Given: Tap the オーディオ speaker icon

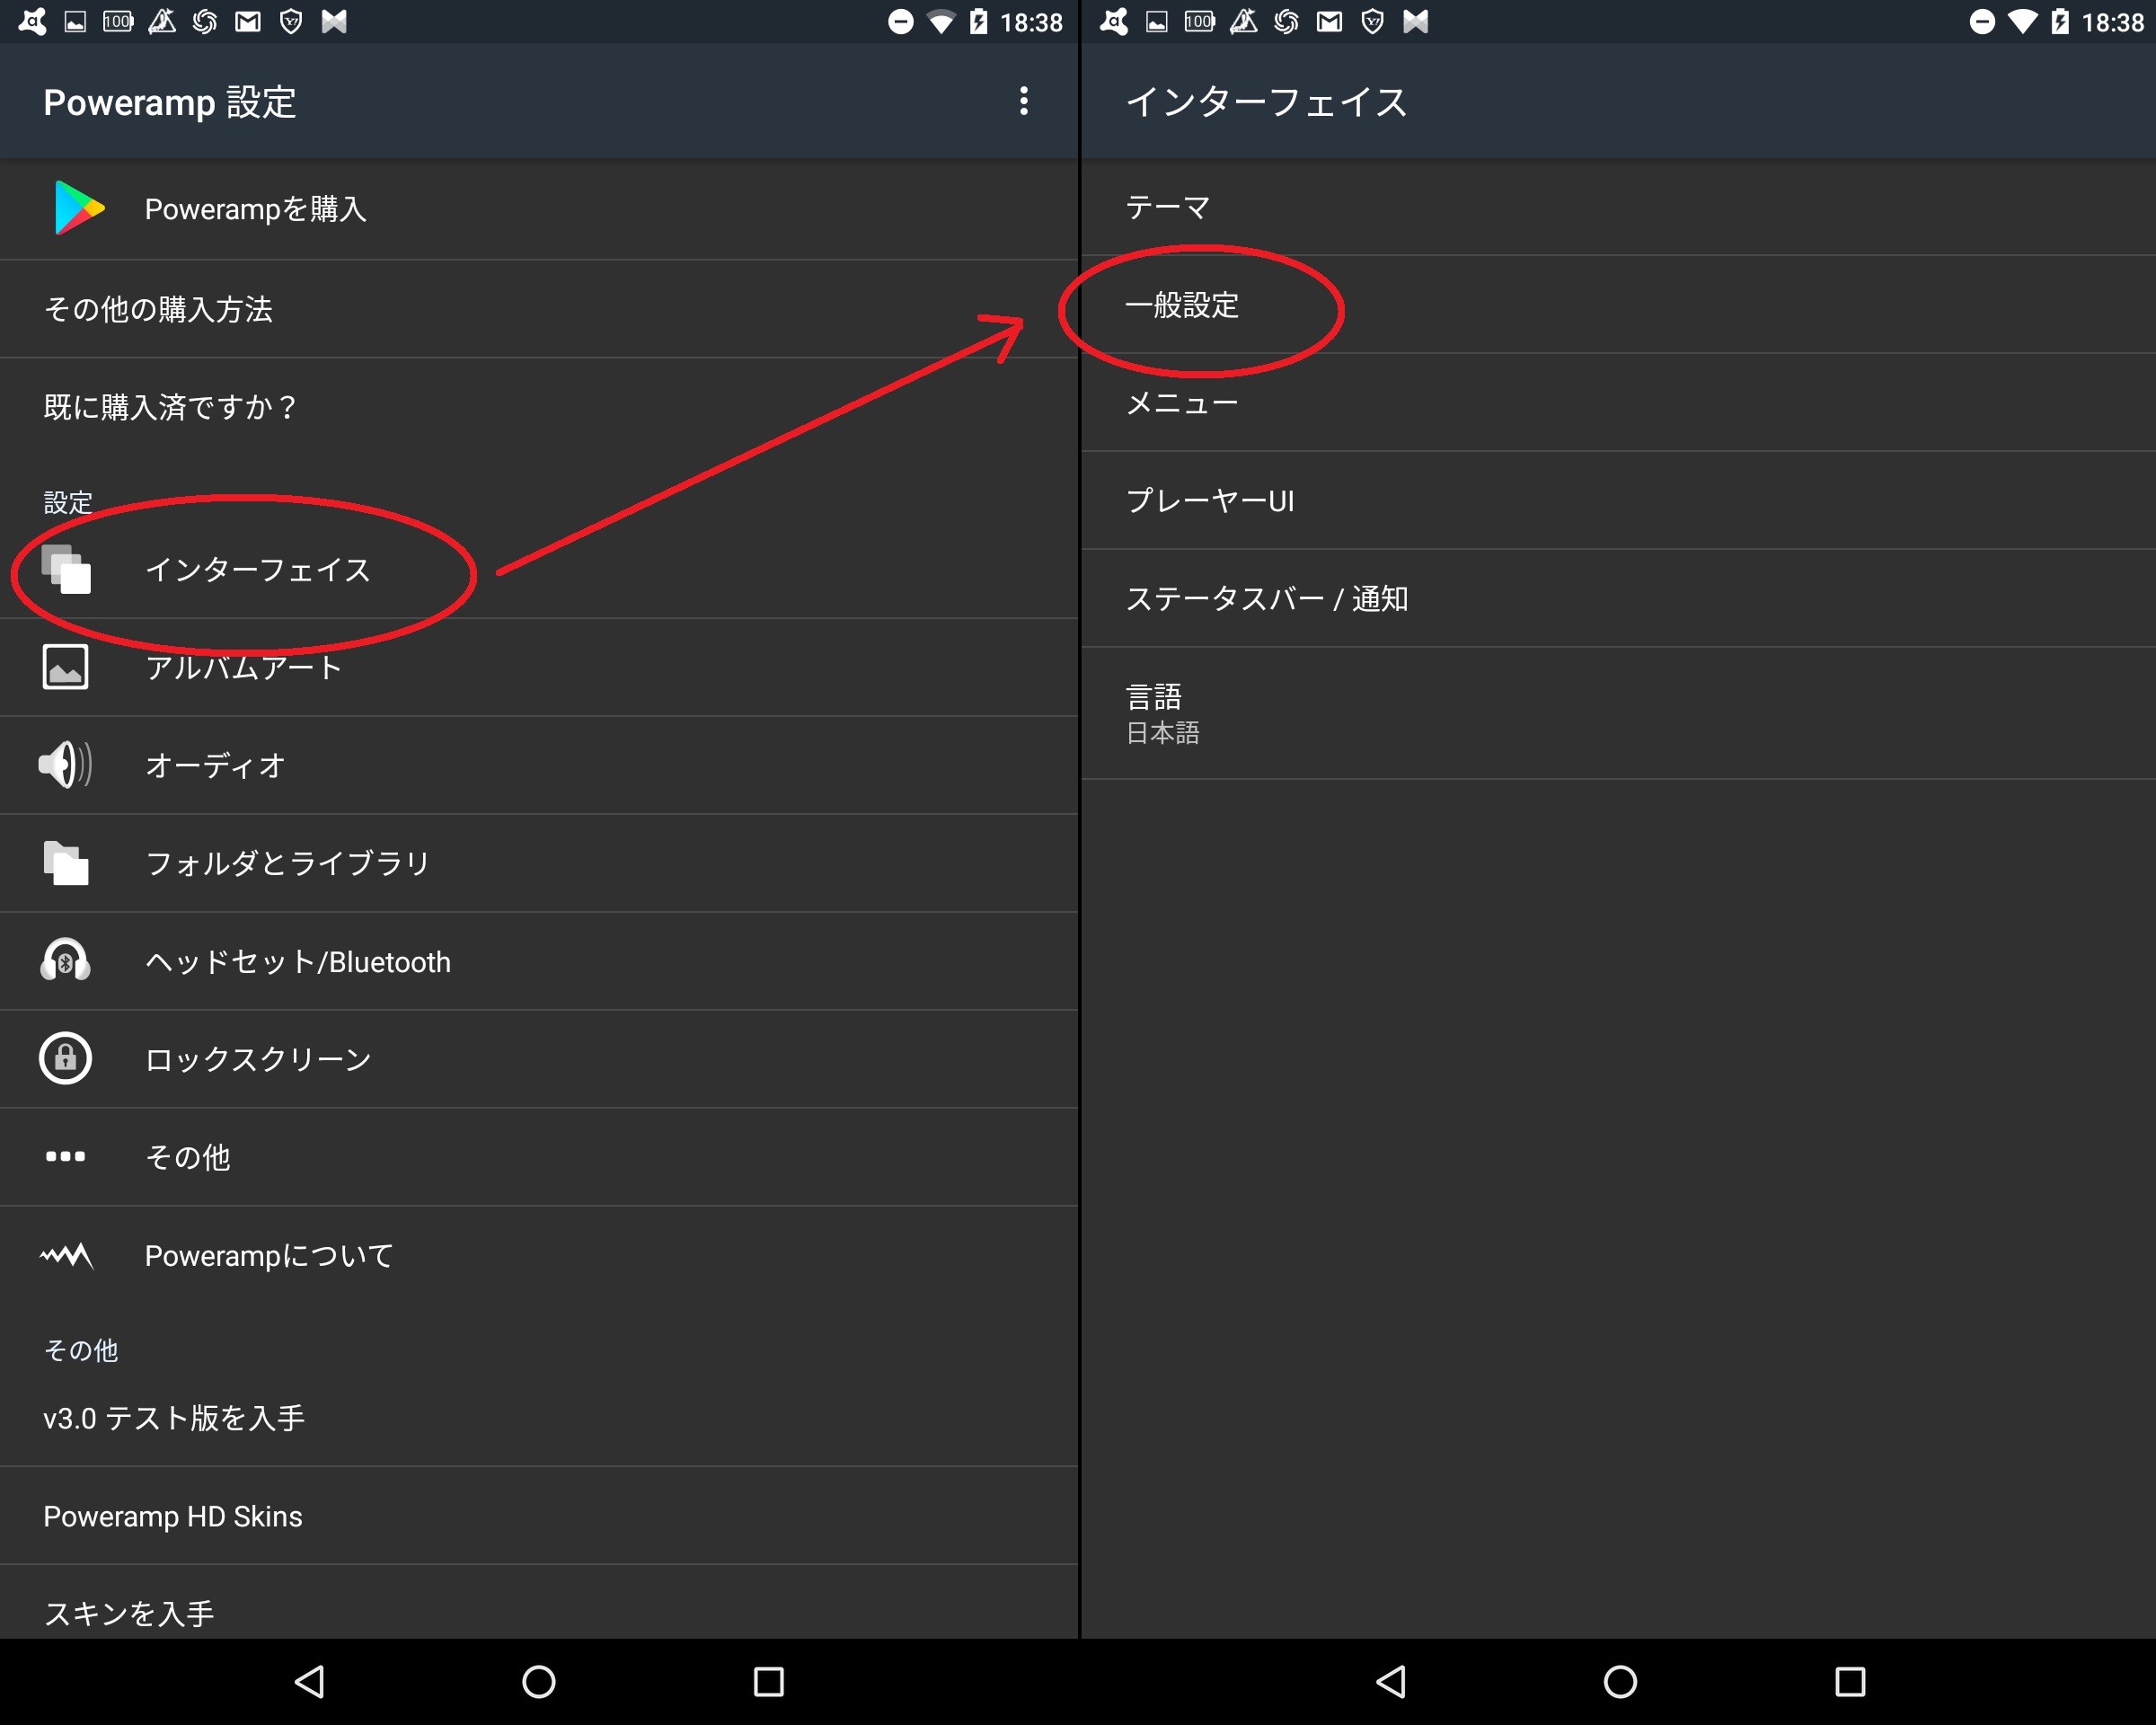Looking at the screenshot, I should [66, 765].
